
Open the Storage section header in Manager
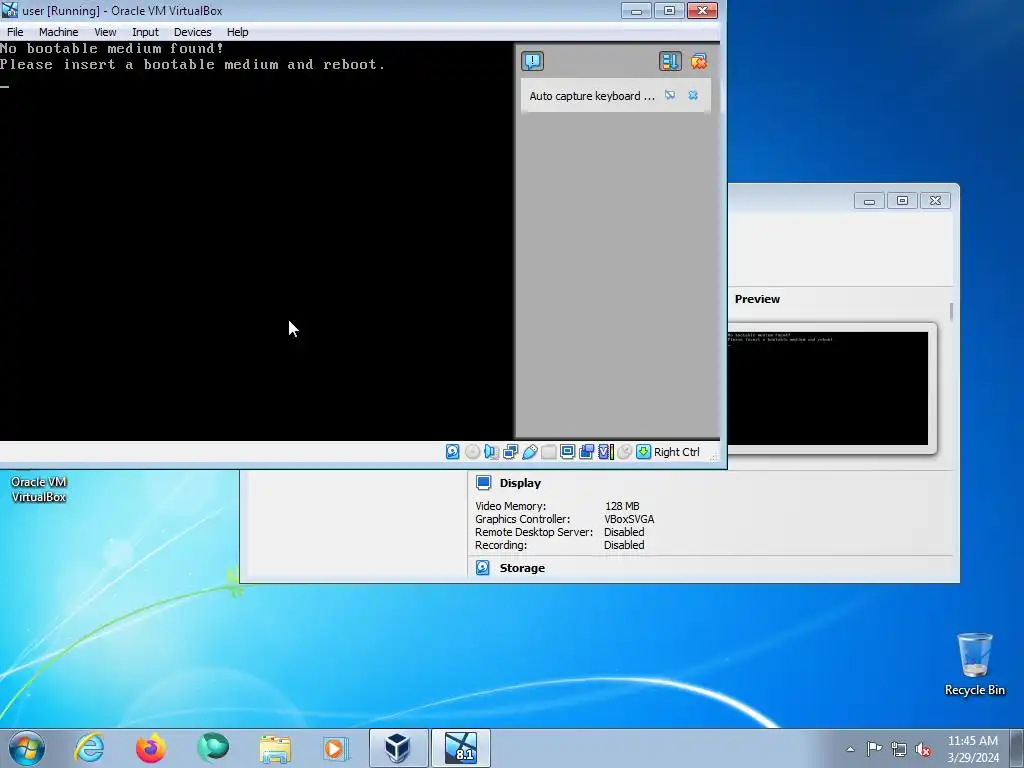point(522,568)
